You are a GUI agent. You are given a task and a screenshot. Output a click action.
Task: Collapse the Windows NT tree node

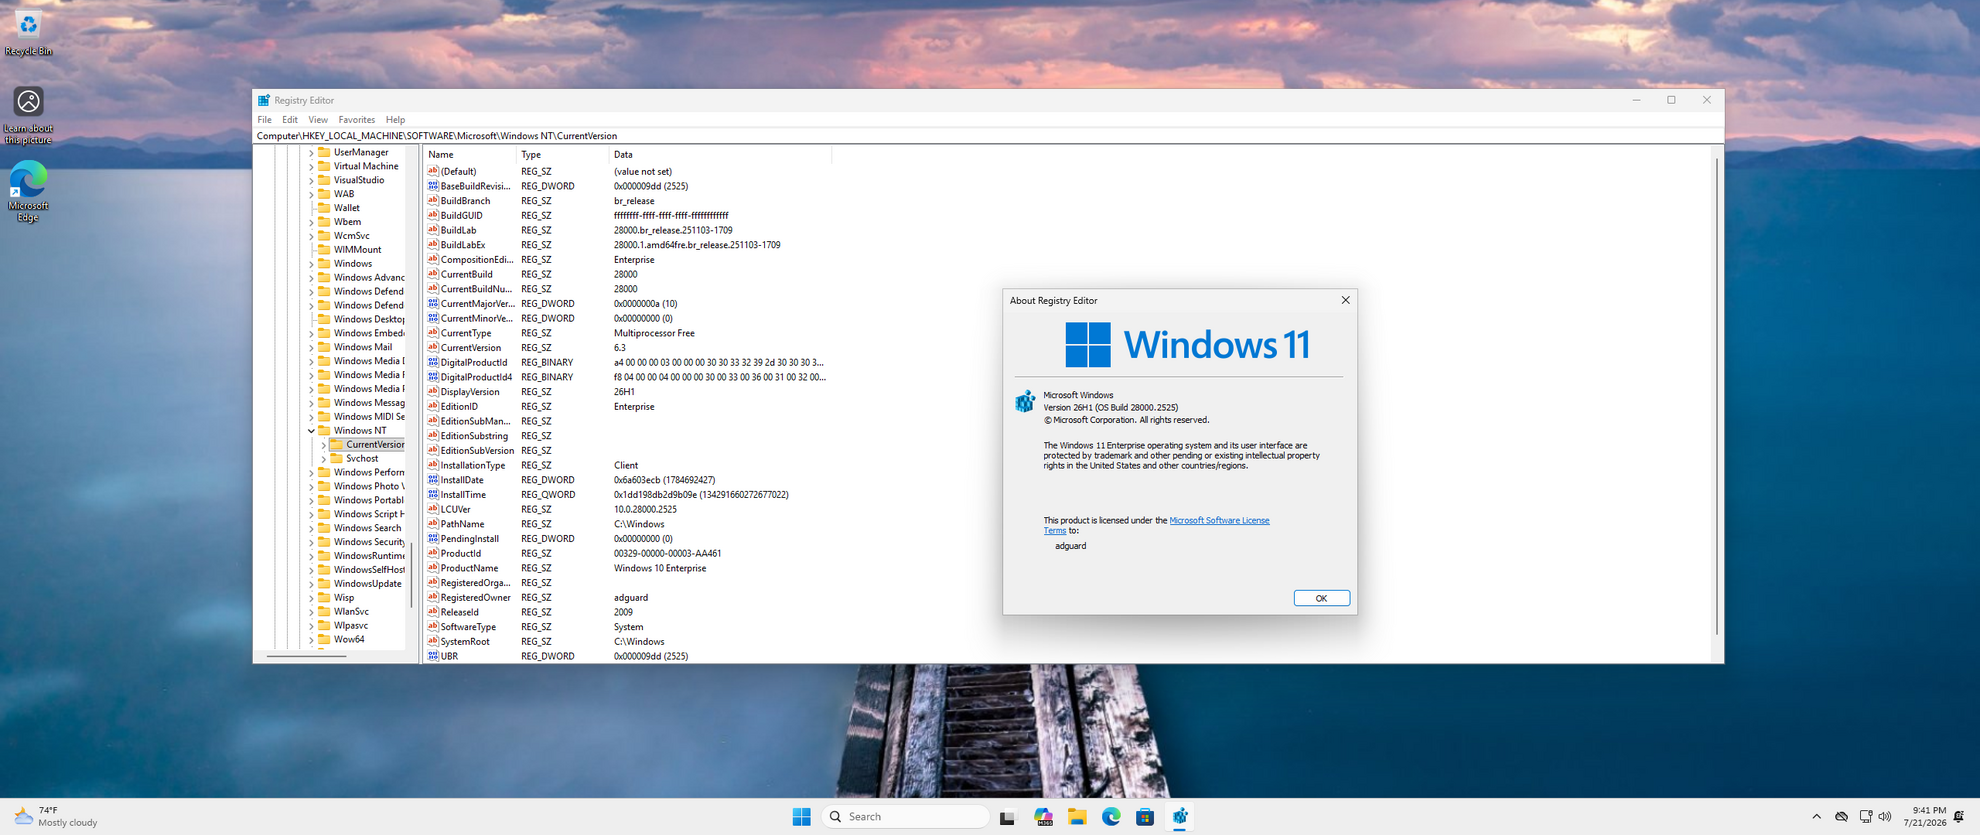(x=311, y=431)
